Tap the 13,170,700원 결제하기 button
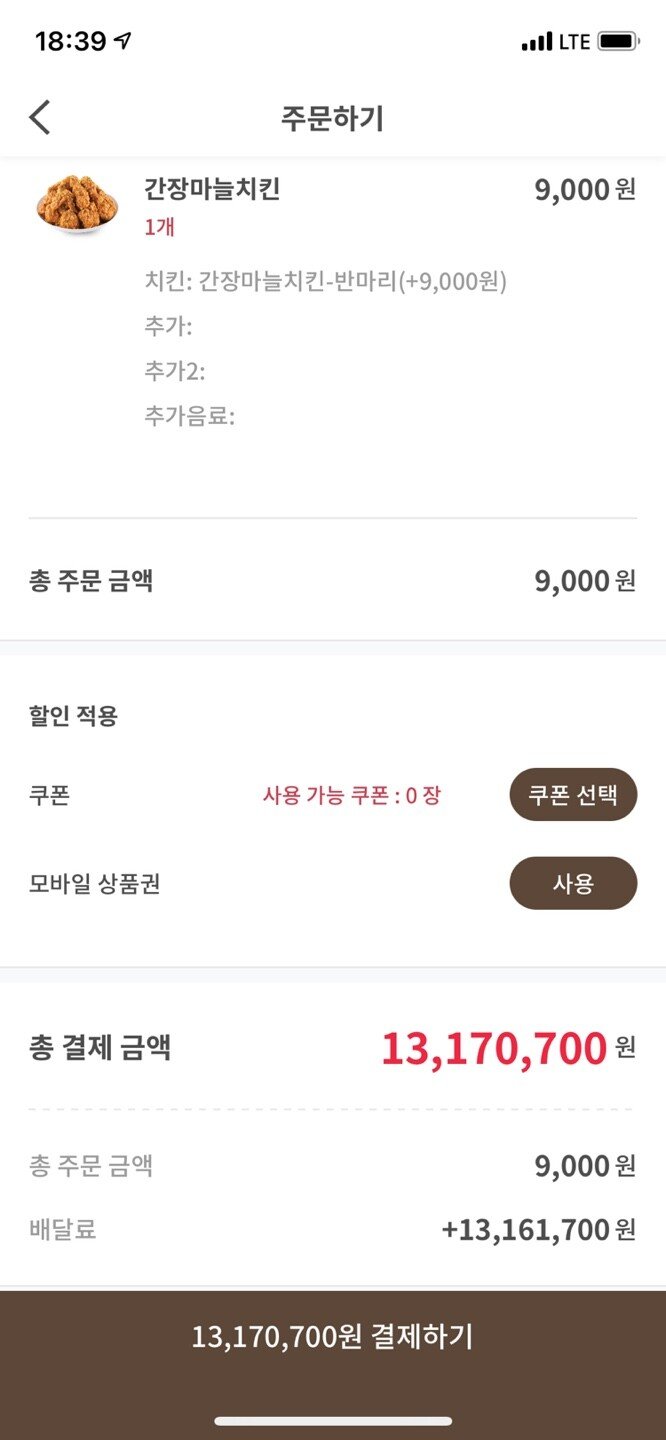Viewport: 666px width, 1440px height. point(332,1336)
